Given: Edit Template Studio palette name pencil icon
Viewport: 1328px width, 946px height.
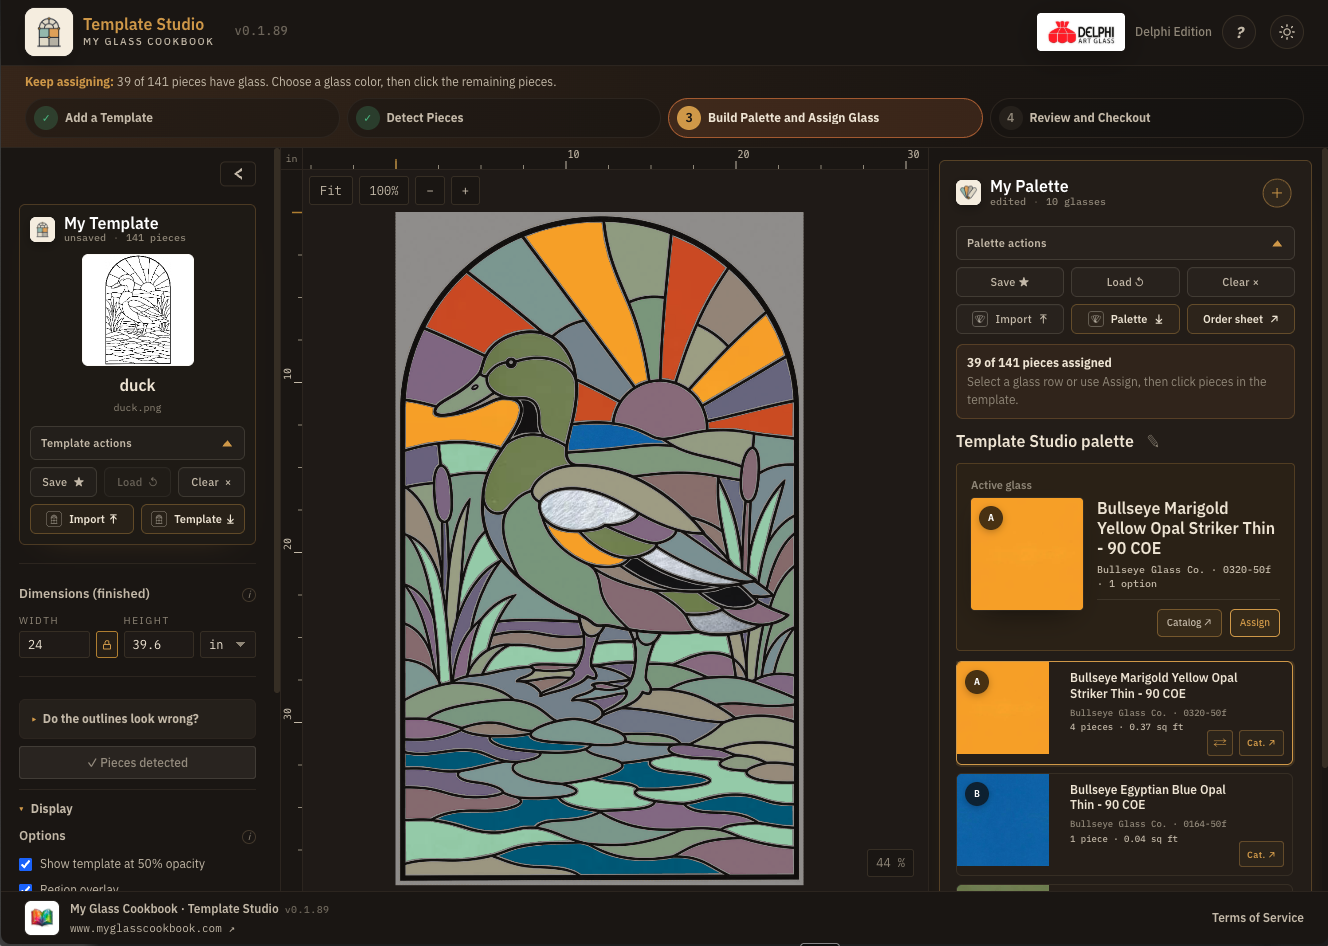Looking at the screenshot, I should (1152, 441).
